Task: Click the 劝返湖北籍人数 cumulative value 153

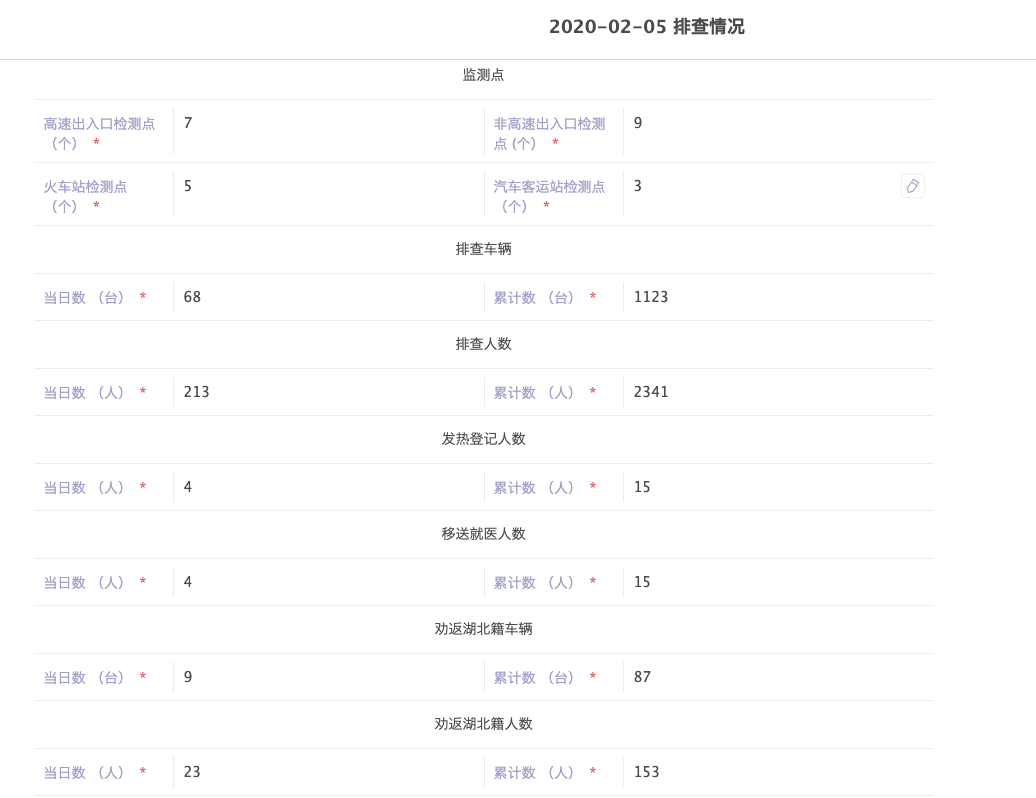Action: [x=646, y=773]
